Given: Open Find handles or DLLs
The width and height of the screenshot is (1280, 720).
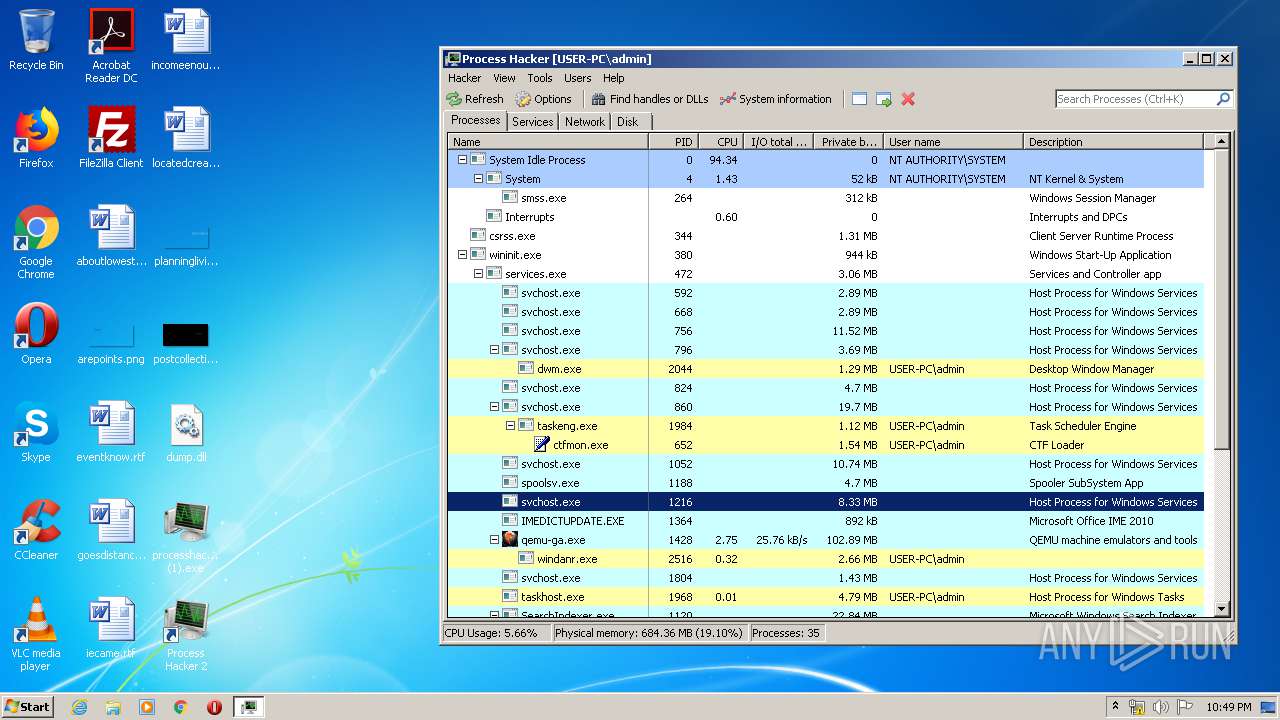Looking at the screenshot, I should pyautogui.click(x=649, y=99).
